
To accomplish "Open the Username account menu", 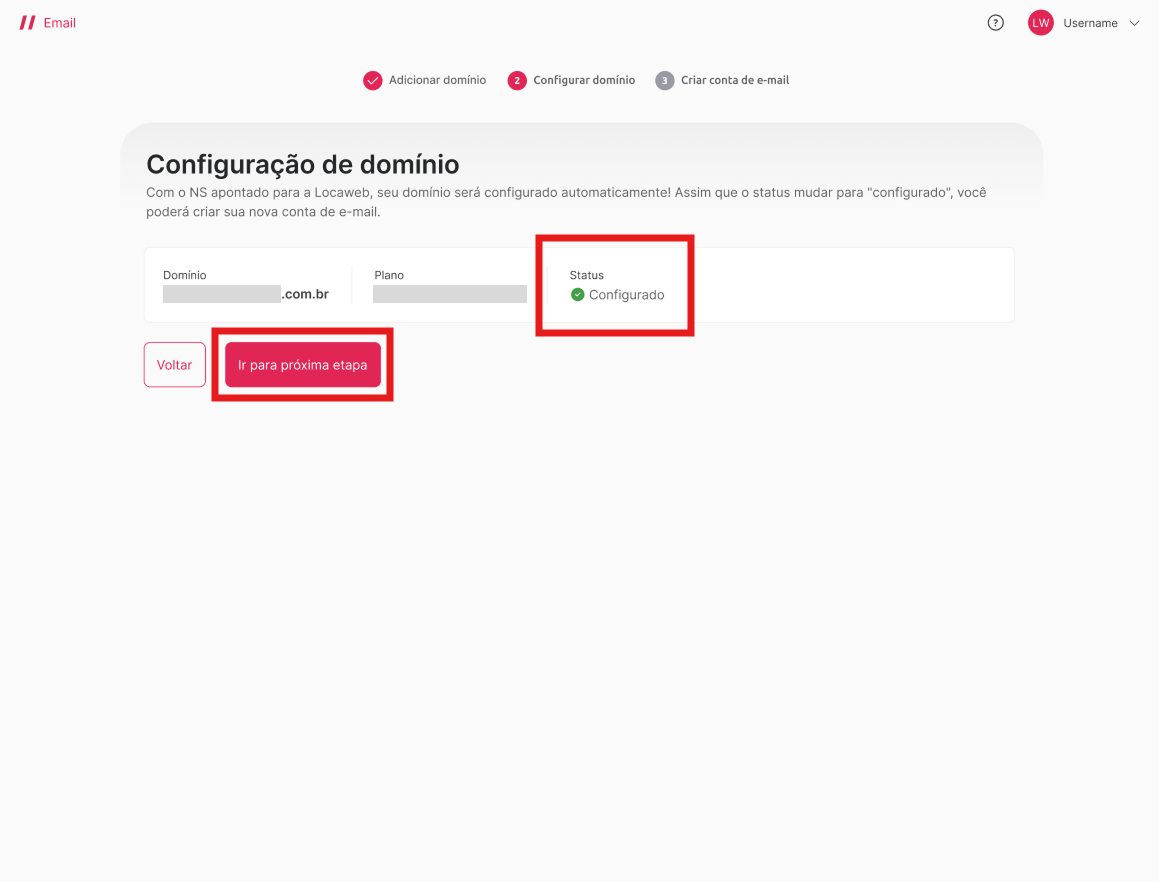I will 1090,23.
